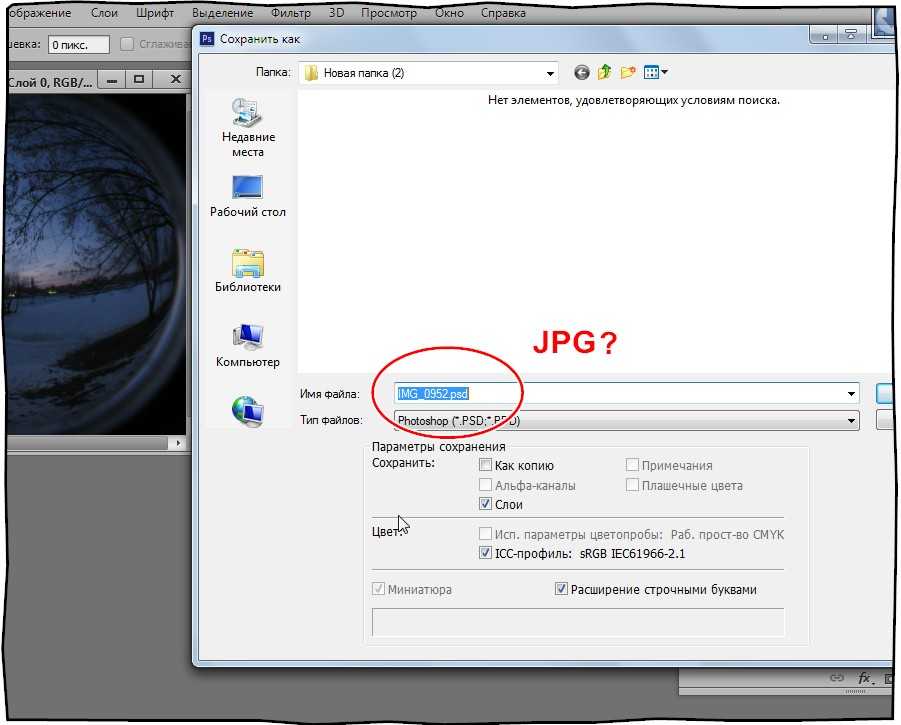Click the fisheye image canvas
Screen dimensions: 901x725
click(96, 264)
